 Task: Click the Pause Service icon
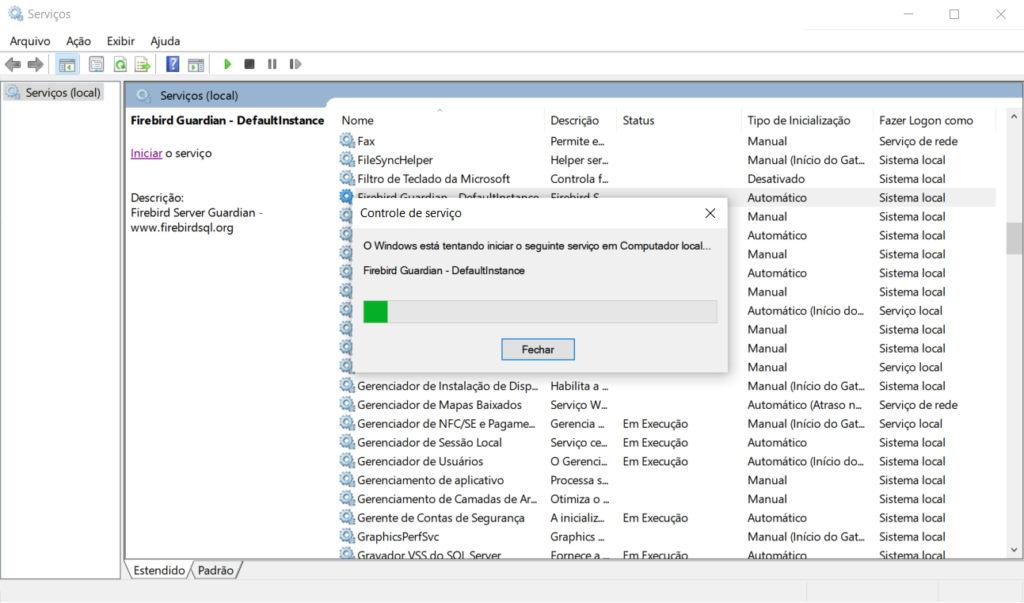(x=272, y=64)
